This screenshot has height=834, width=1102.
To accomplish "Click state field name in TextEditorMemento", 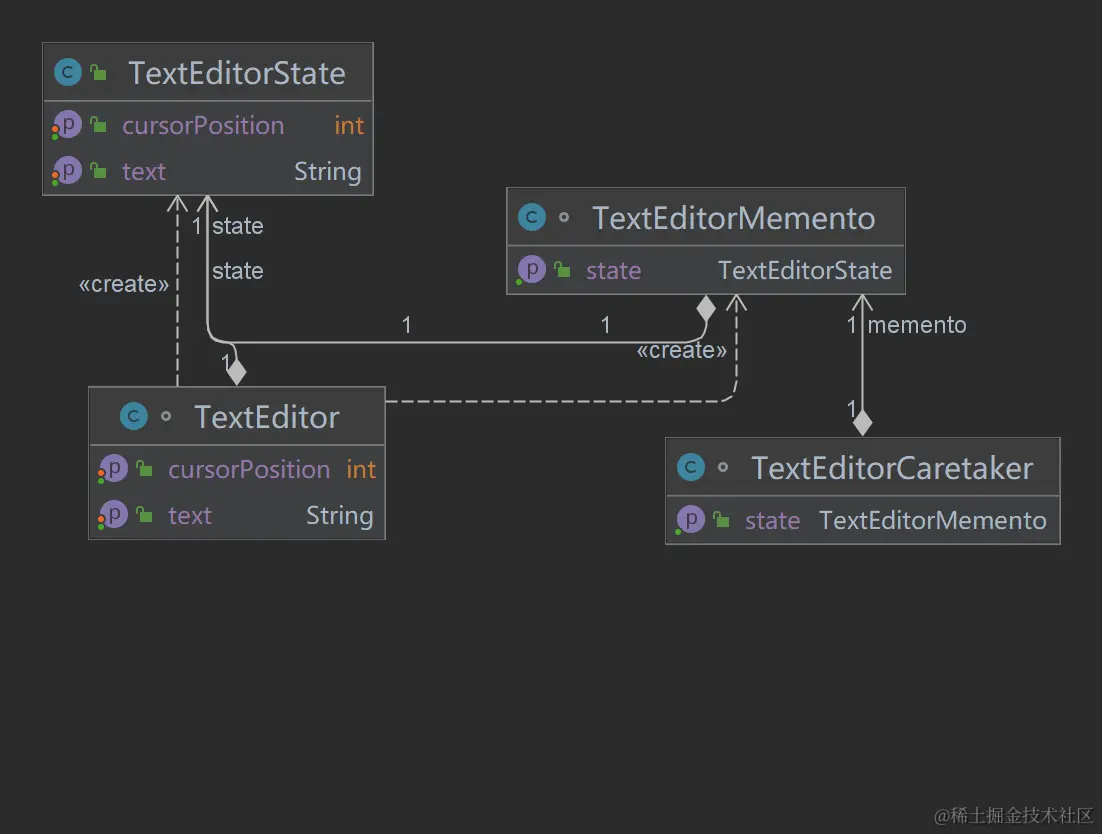I will click(614, 271).
